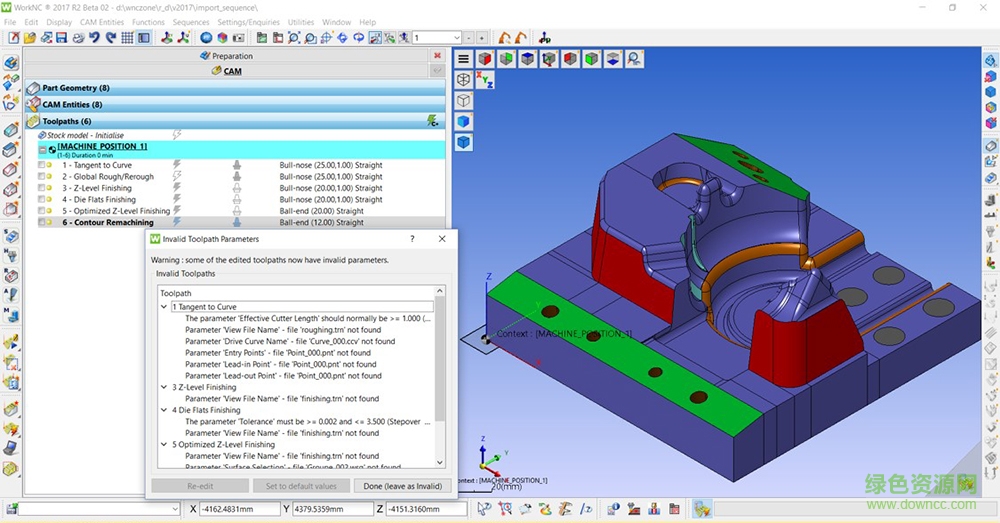Click the lightning icon for Contour Remachining

178,222
